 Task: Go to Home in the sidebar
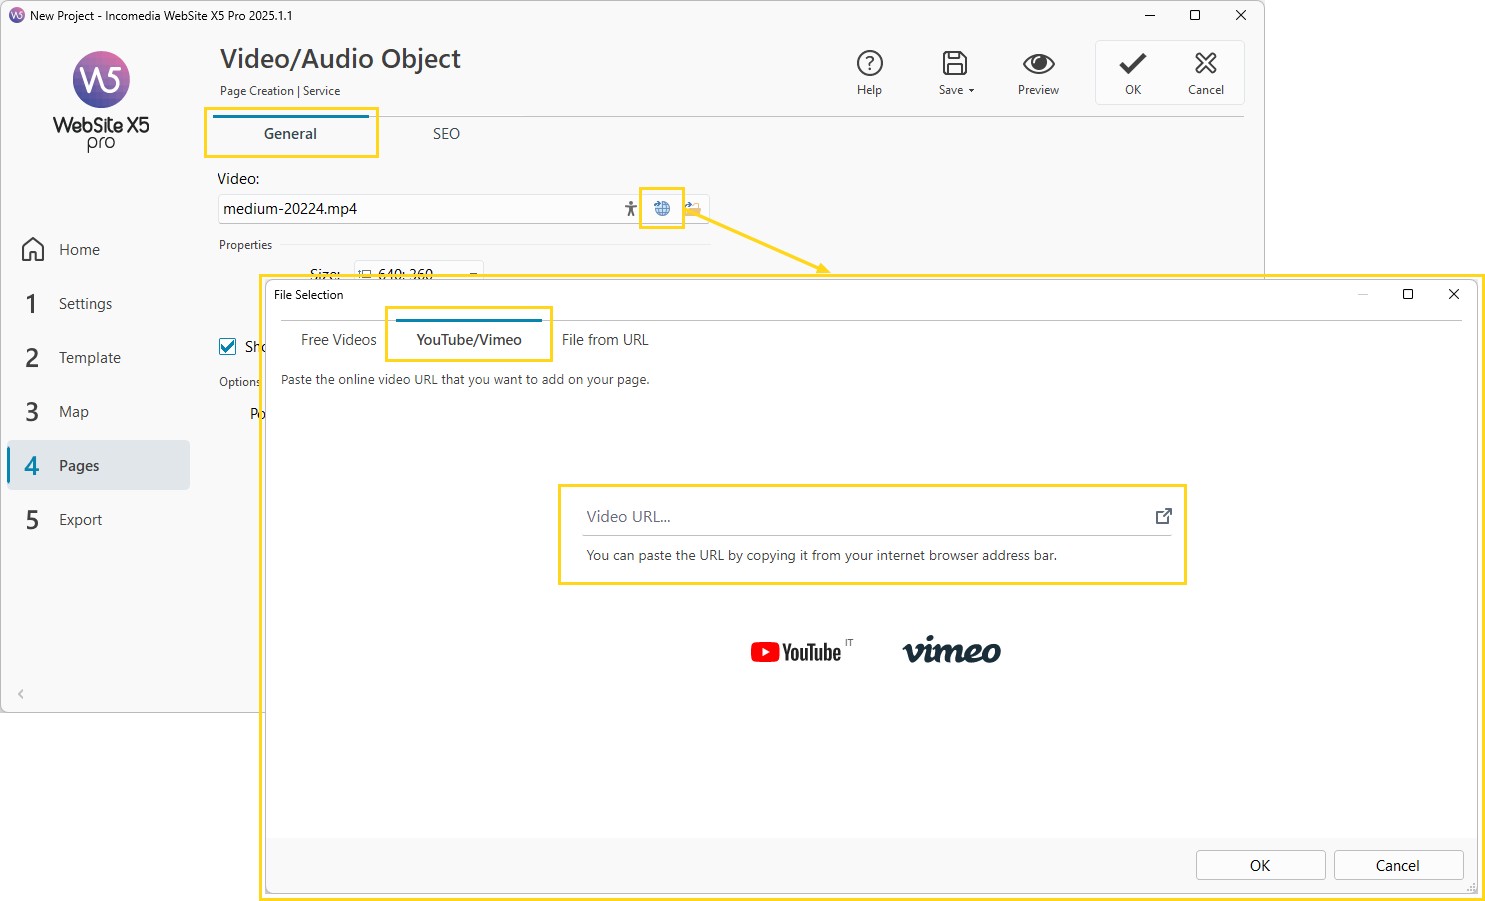coord(98,250)
